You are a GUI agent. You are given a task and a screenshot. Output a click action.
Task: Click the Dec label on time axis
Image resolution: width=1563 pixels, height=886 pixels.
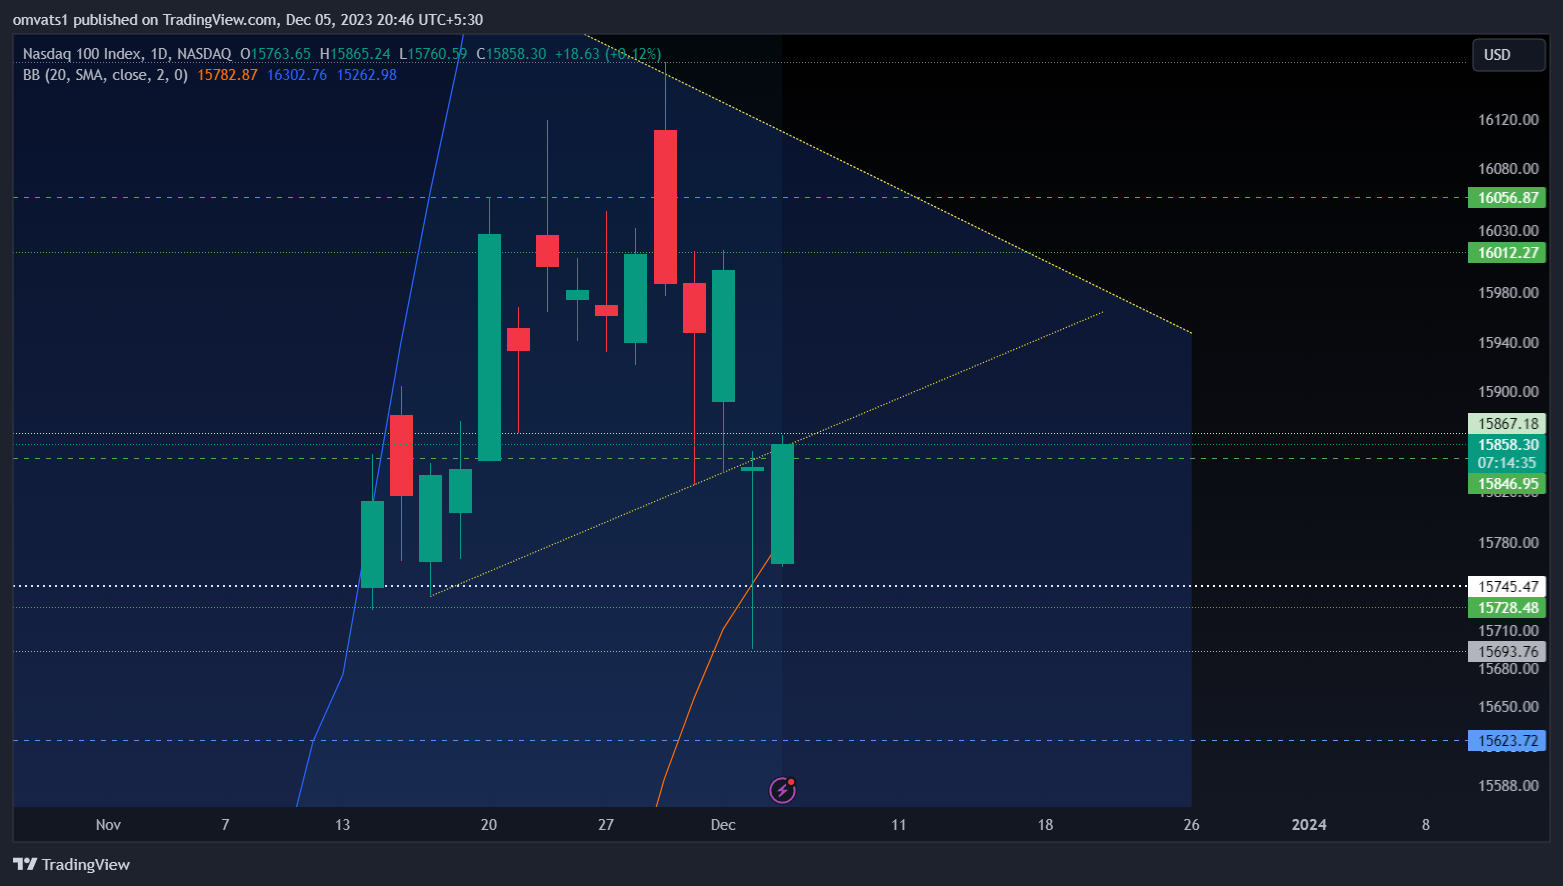pyautogui.click(x=723, y=825)
